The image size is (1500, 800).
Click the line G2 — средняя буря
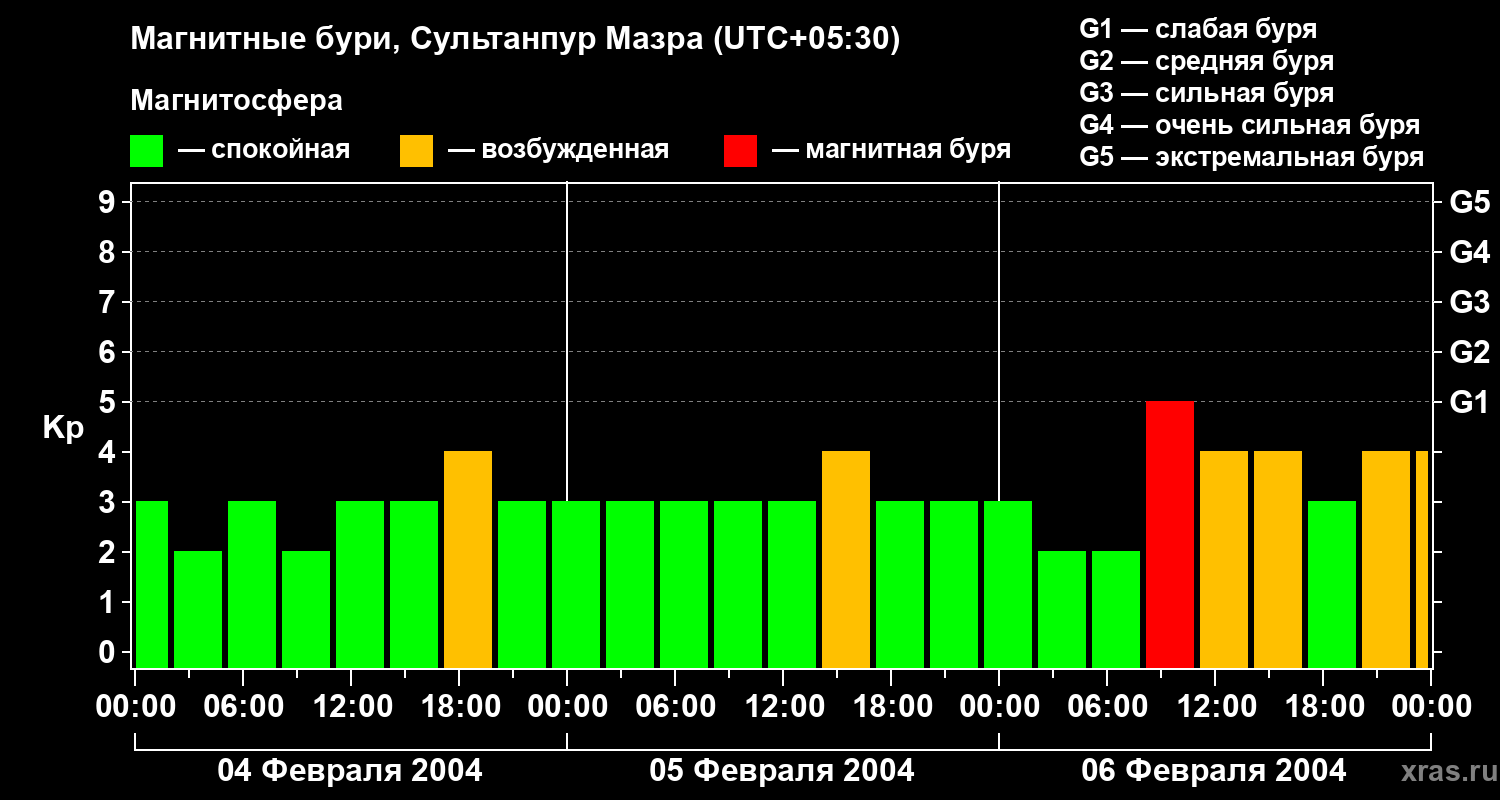click(x=1206, y=61)
